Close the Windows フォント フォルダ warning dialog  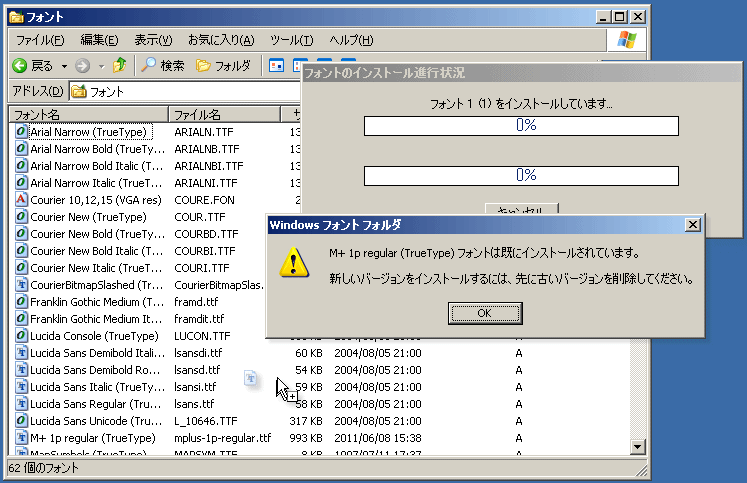point(693,225)
